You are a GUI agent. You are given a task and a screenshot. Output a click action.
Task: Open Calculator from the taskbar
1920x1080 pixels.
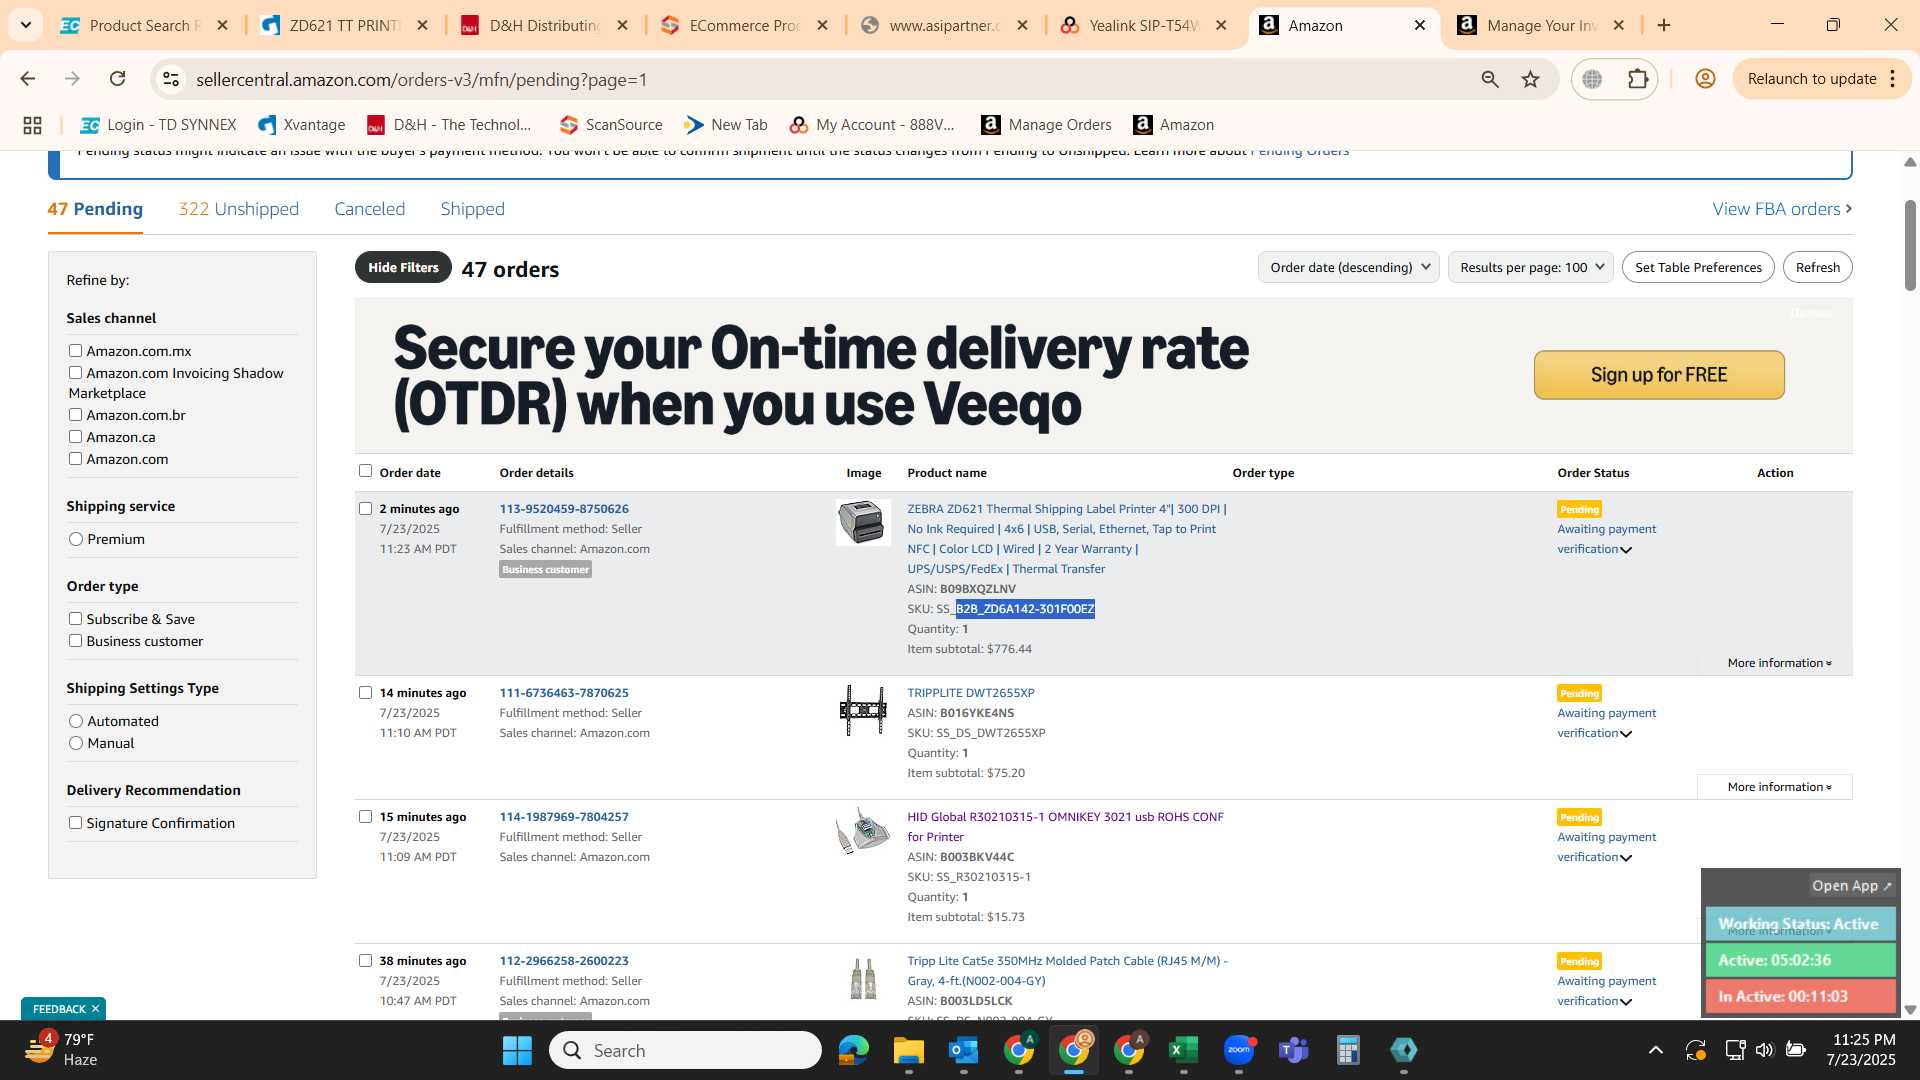tap(1348, 1050)
